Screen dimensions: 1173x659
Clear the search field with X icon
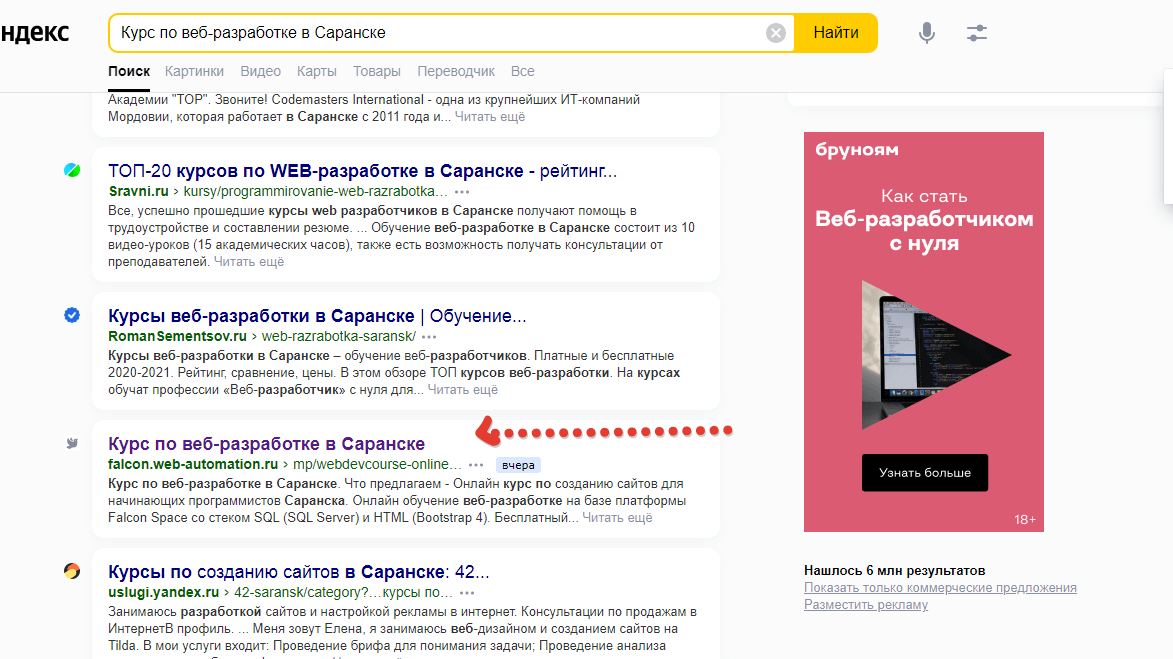[776, 33]
